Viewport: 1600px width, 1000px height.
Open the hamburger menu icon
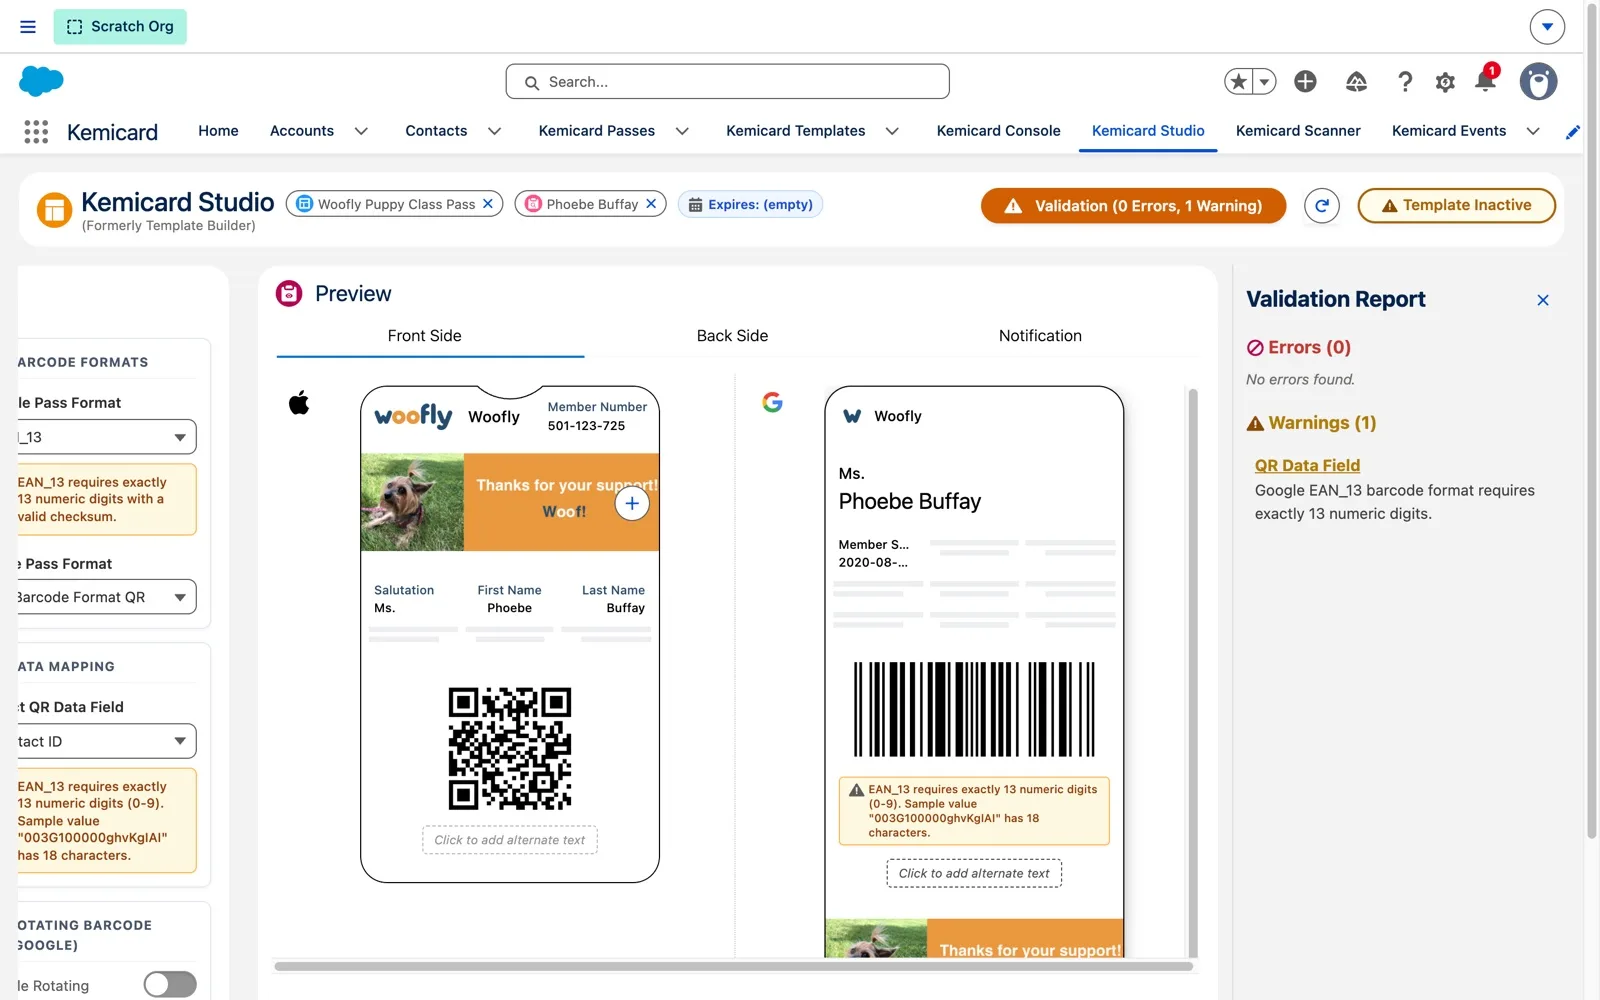point(28,27)
